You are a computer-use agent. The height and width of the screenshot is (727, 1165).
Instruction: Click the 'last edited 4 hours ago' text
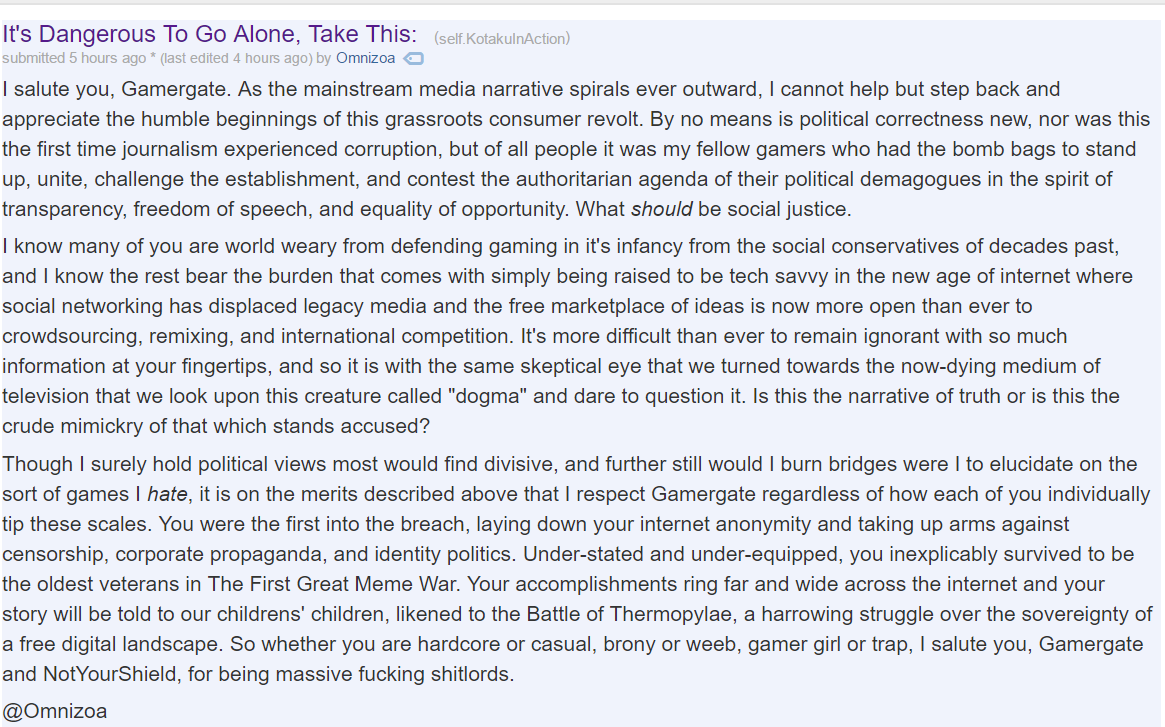coord(236,58)
